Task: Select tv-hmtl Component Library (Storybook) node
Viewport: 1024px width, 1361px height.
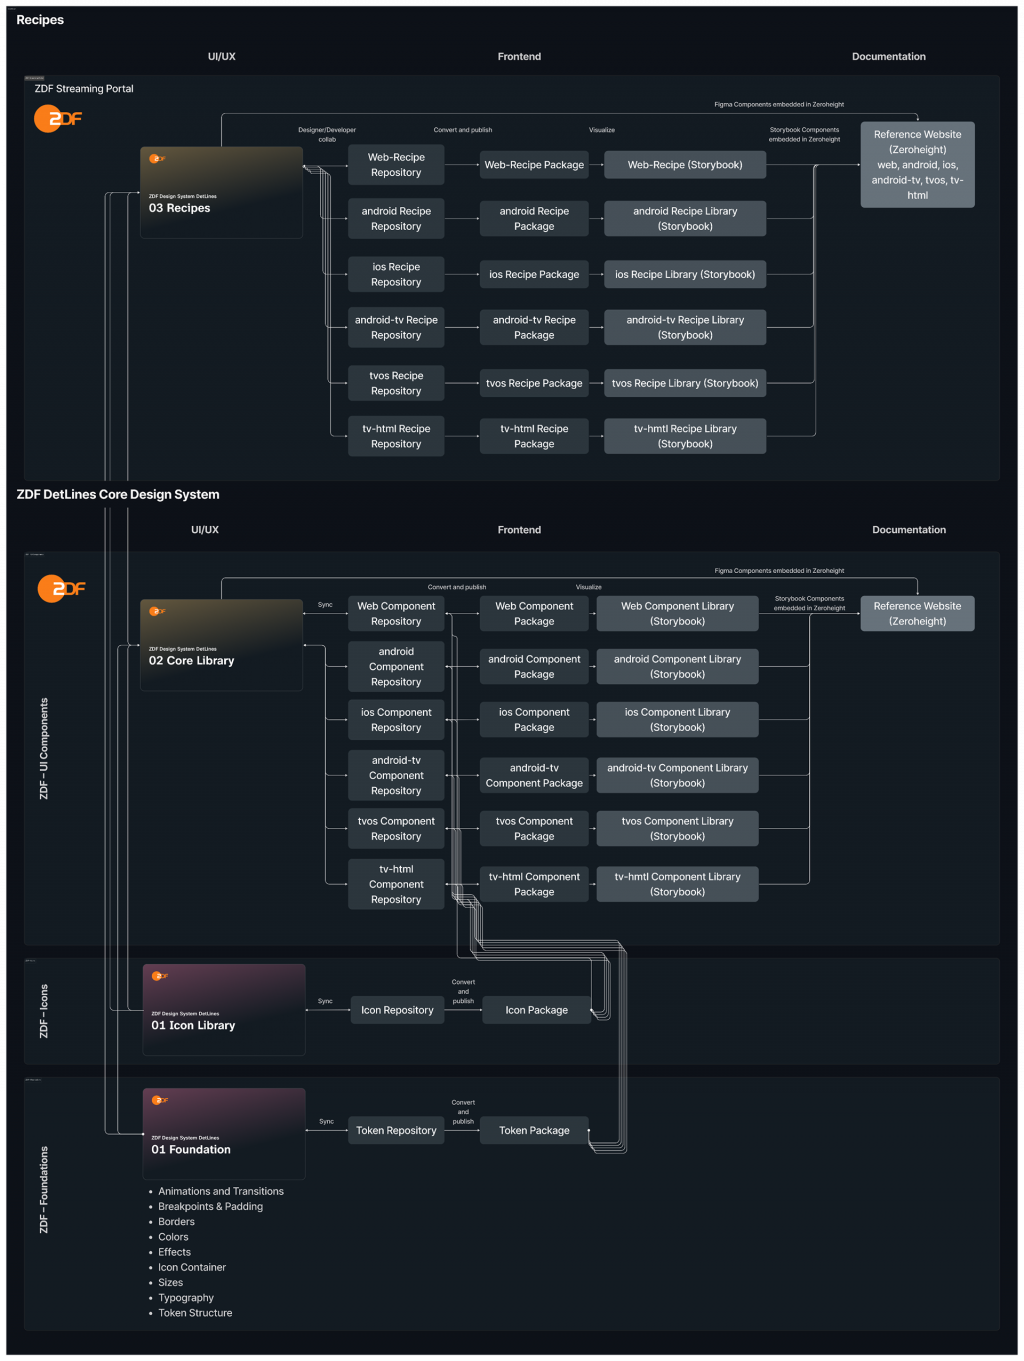Action: click(677, 885)
